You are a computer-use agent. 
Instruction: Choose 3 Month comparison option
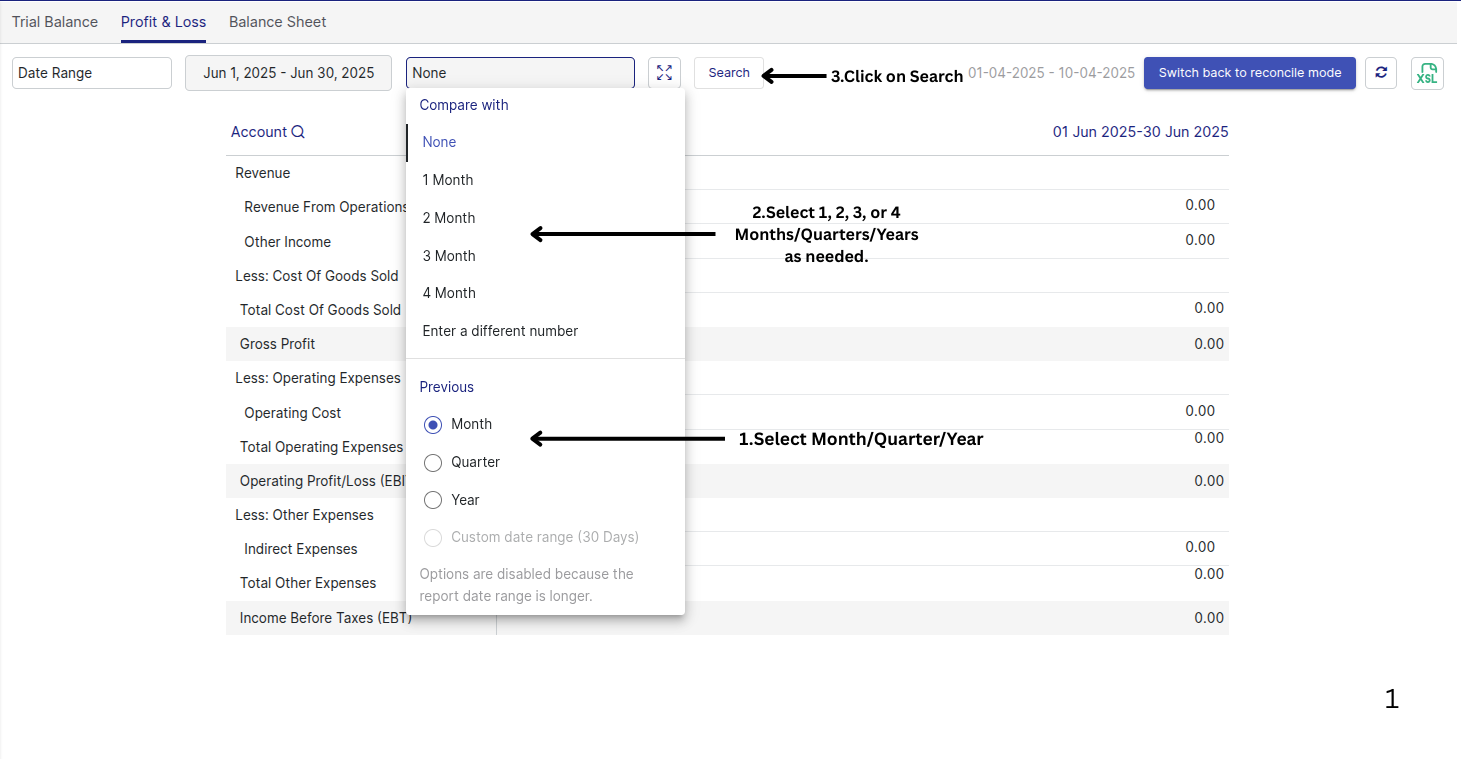545,256
